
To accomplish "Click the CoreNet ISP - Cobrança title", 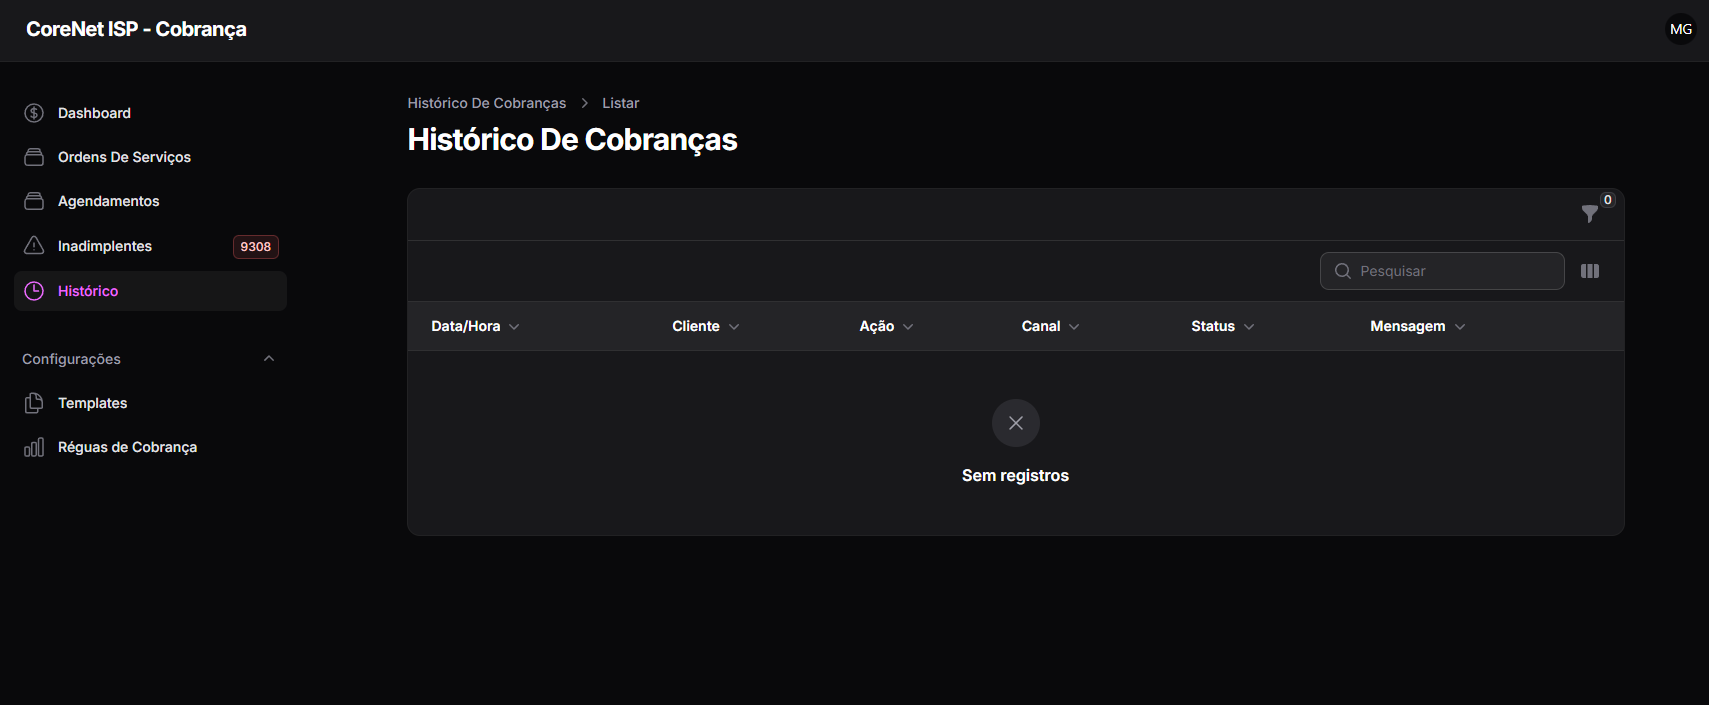I will [136, 29].
